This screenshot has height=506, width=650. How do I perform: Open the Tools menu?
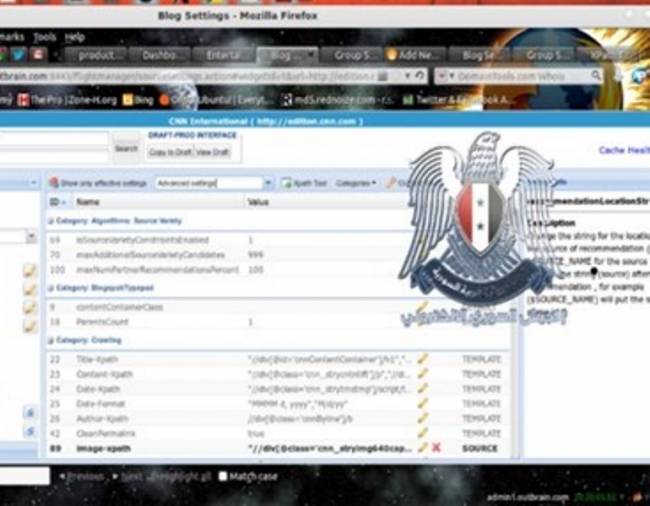[44, 37]
